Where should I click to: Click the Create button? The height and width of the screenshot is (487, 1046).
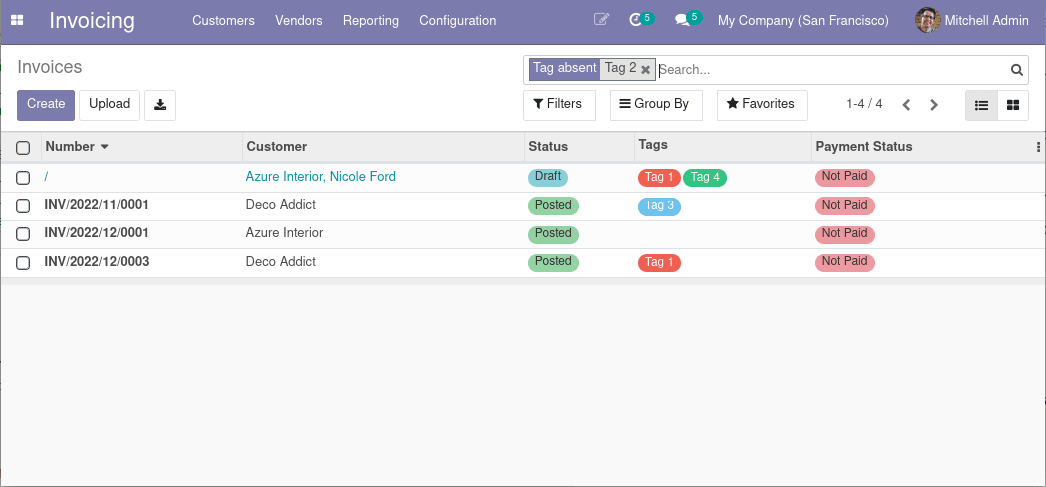click(46, 105)
